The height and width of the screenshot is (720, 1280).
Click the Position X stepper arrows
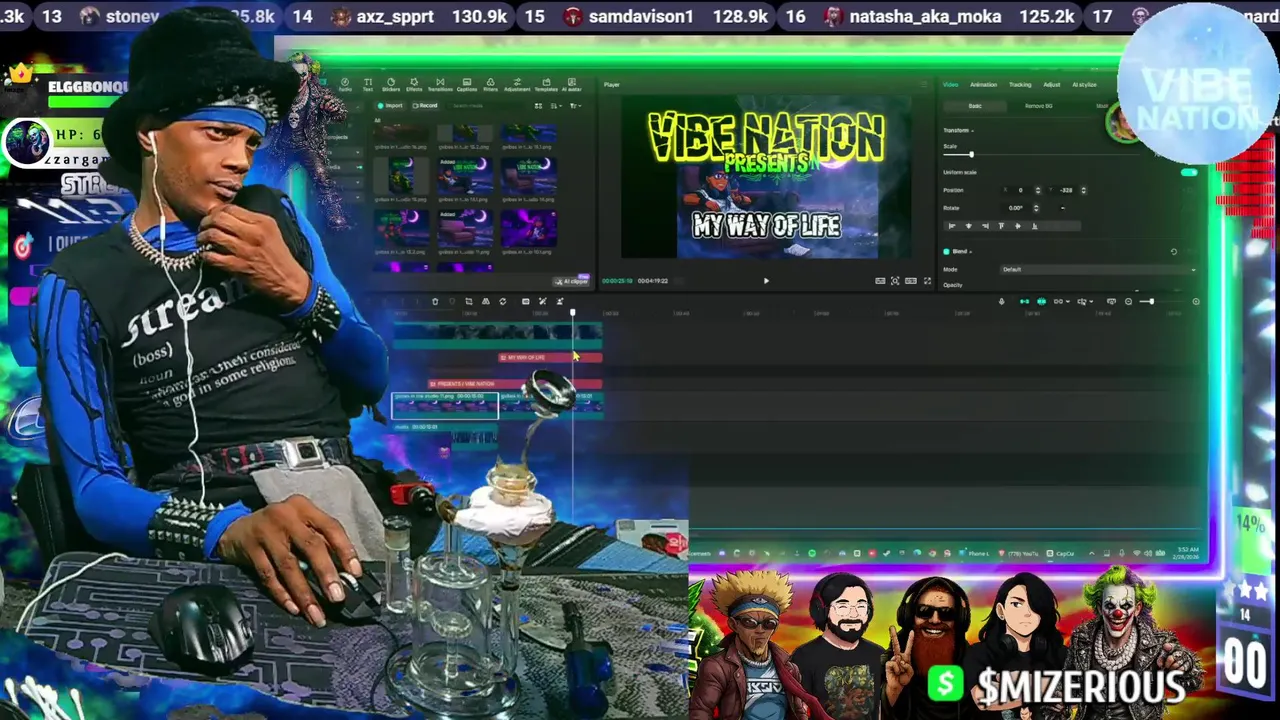click(1038, 190)
